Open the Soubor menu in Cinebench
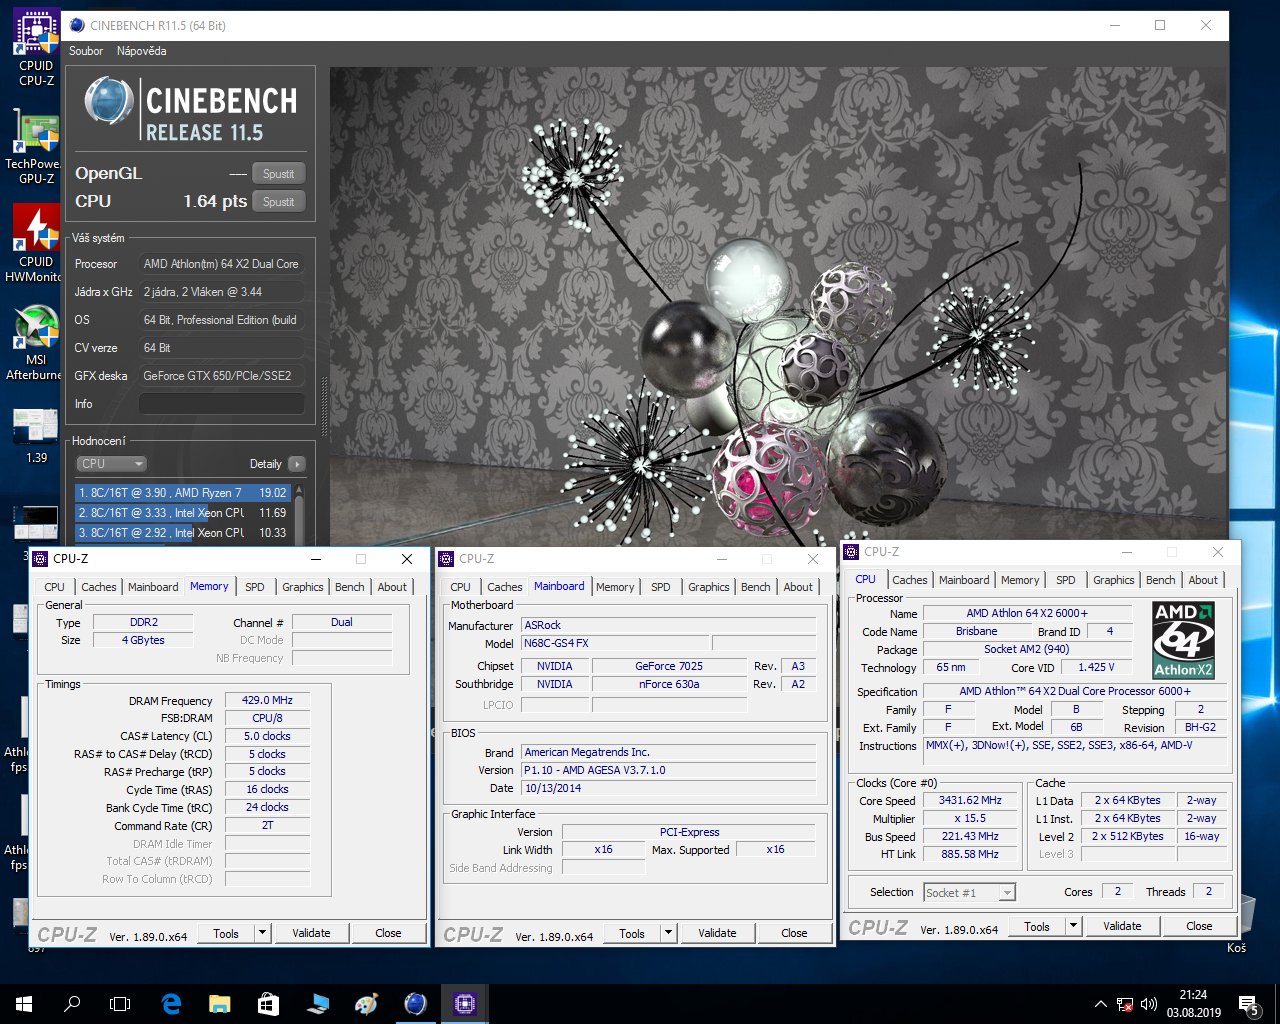 [x=86, y=51]
